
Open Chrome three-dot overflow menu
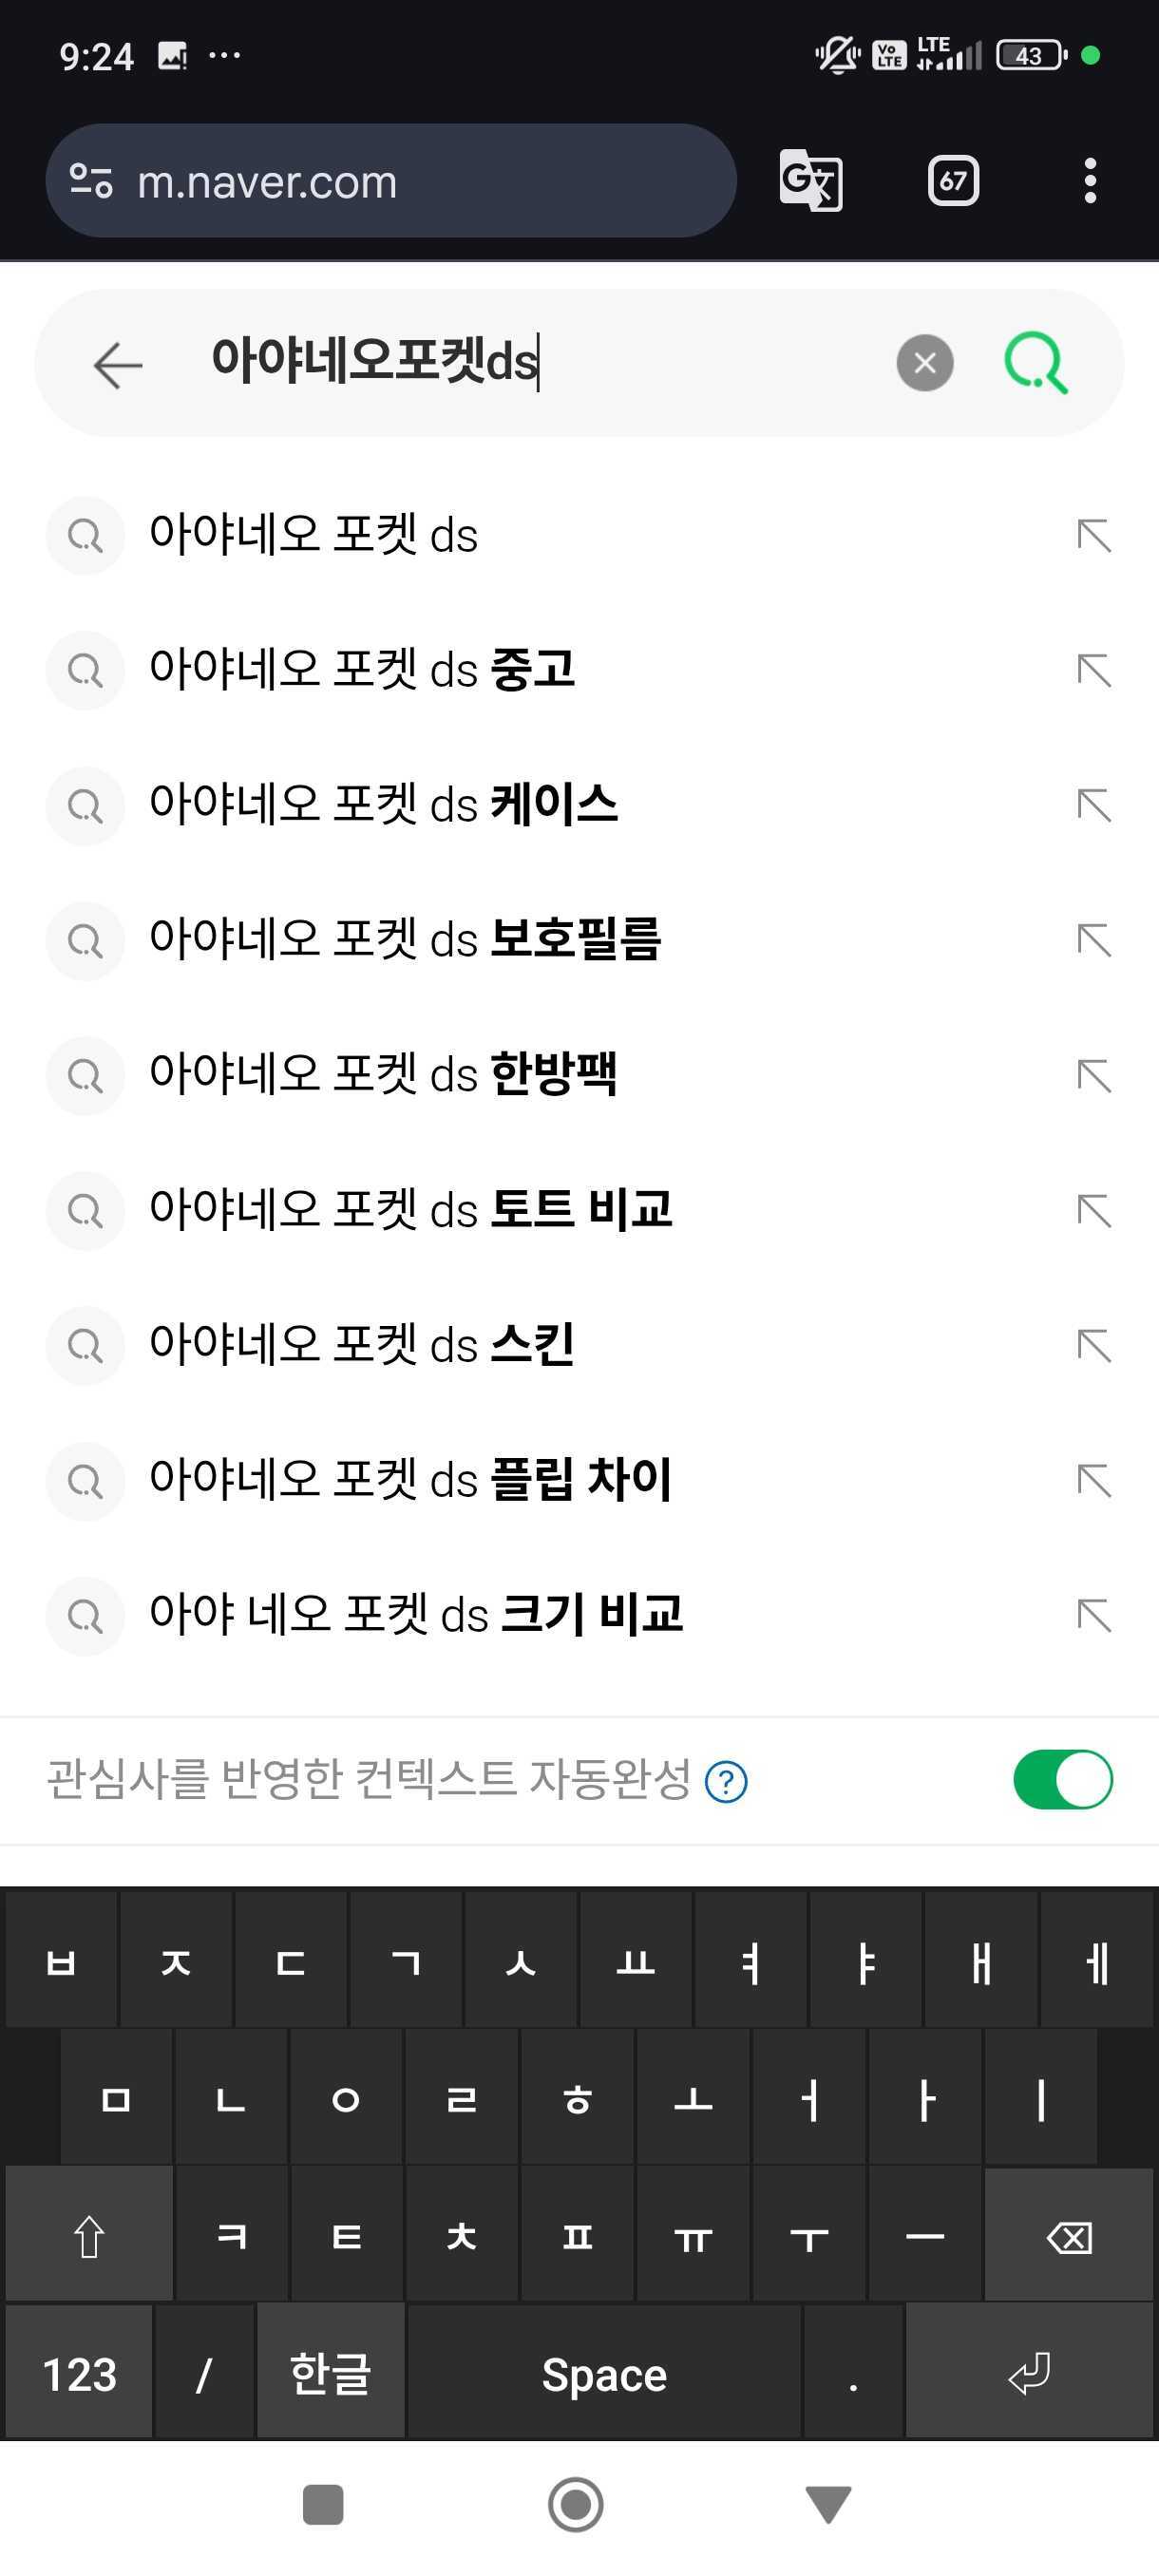tap(1090, 181)
